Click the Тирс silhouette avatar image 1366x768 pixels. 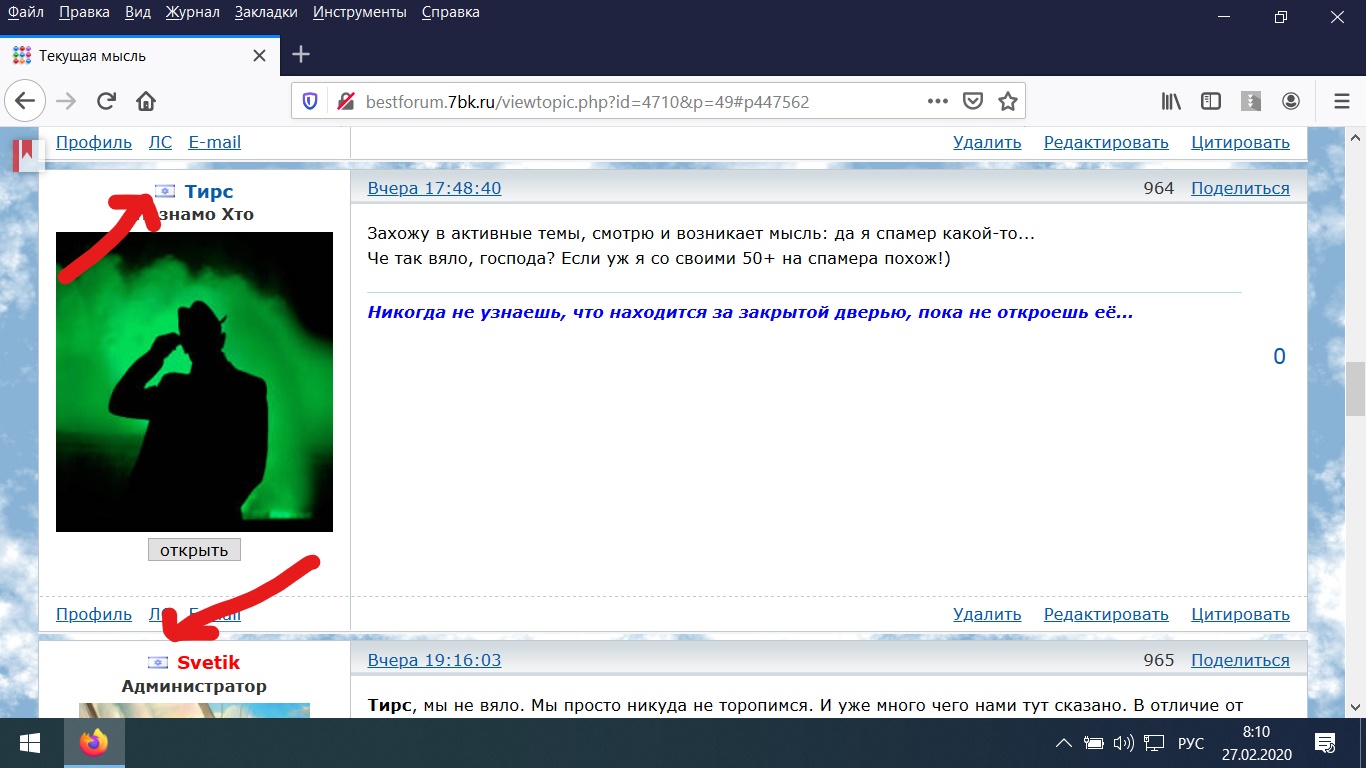point(194,382)
